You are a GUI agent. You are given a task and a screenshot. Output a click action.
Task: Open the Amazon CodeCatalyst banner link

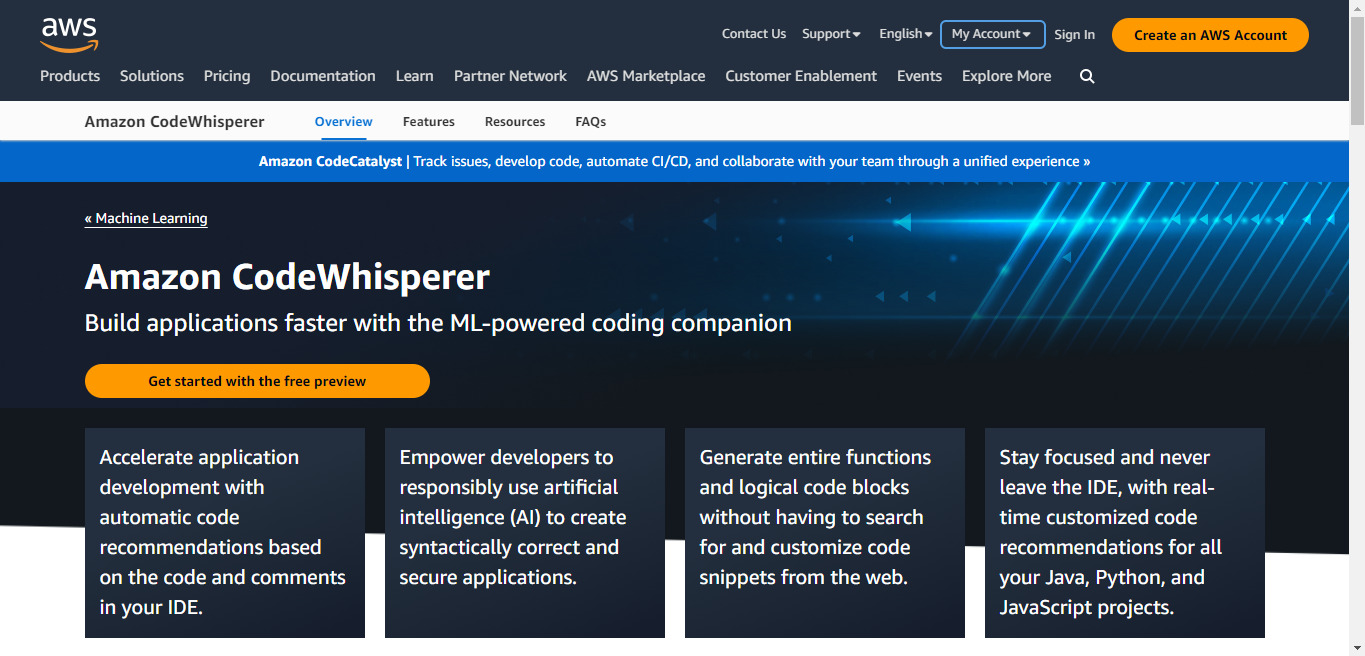[x=675, y=161]
